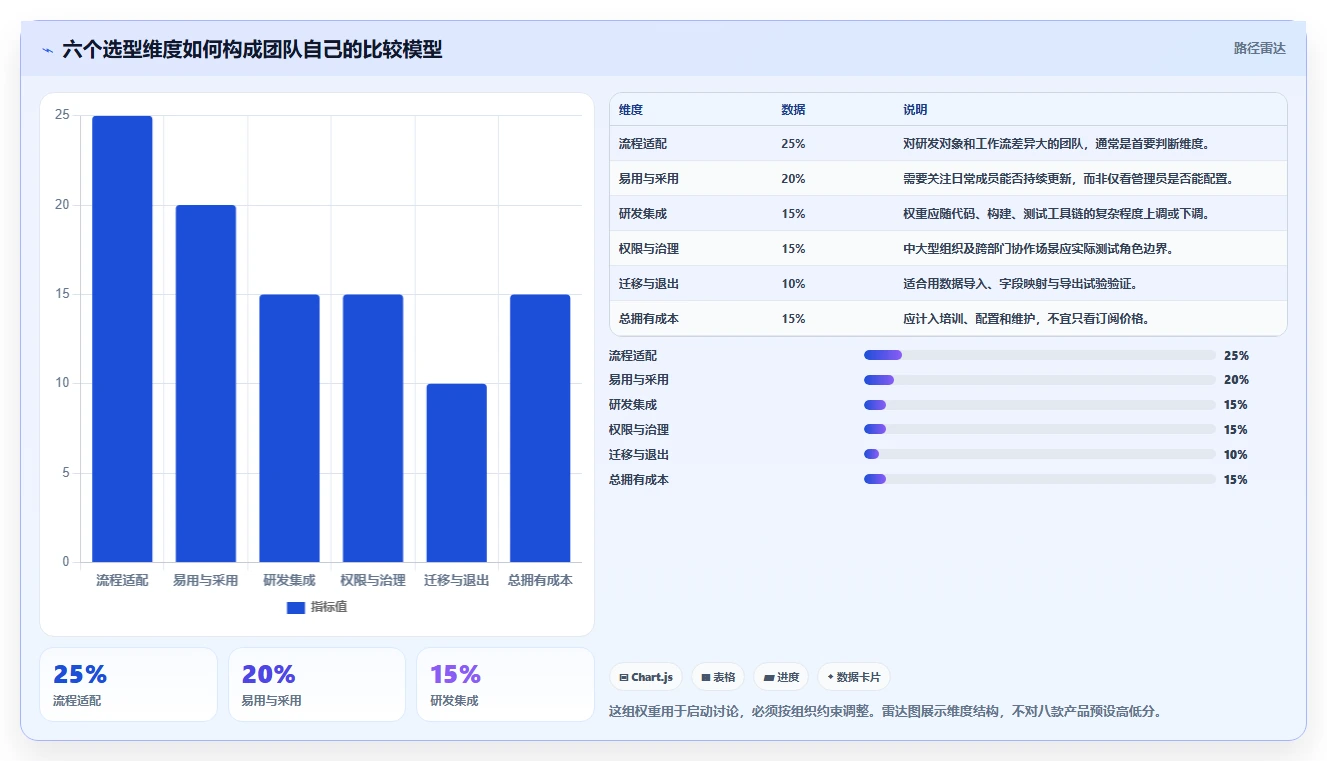Click the 迁移与退出 table row label

click(649, 284)
